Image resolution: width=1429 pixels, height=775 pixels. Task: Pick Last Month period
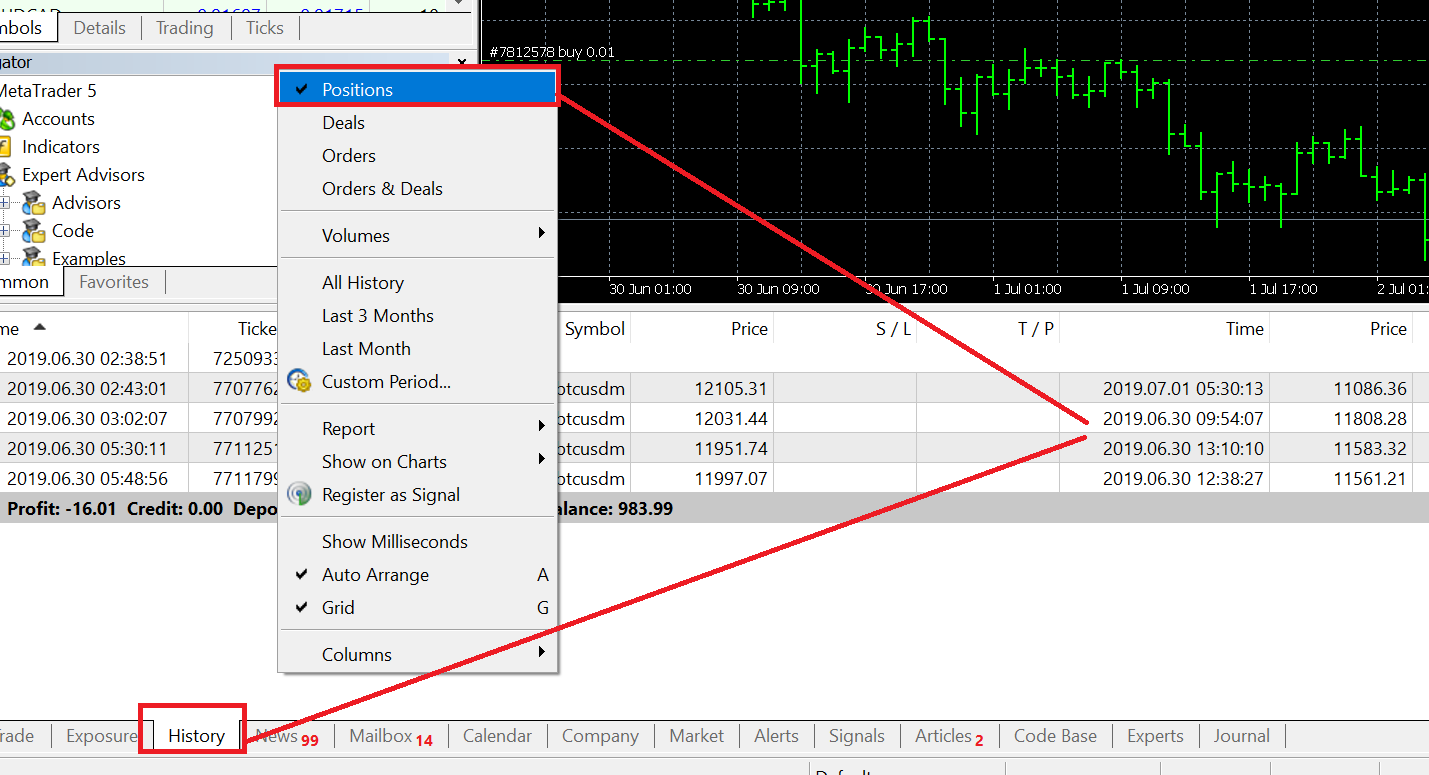(x=417, y=348)
